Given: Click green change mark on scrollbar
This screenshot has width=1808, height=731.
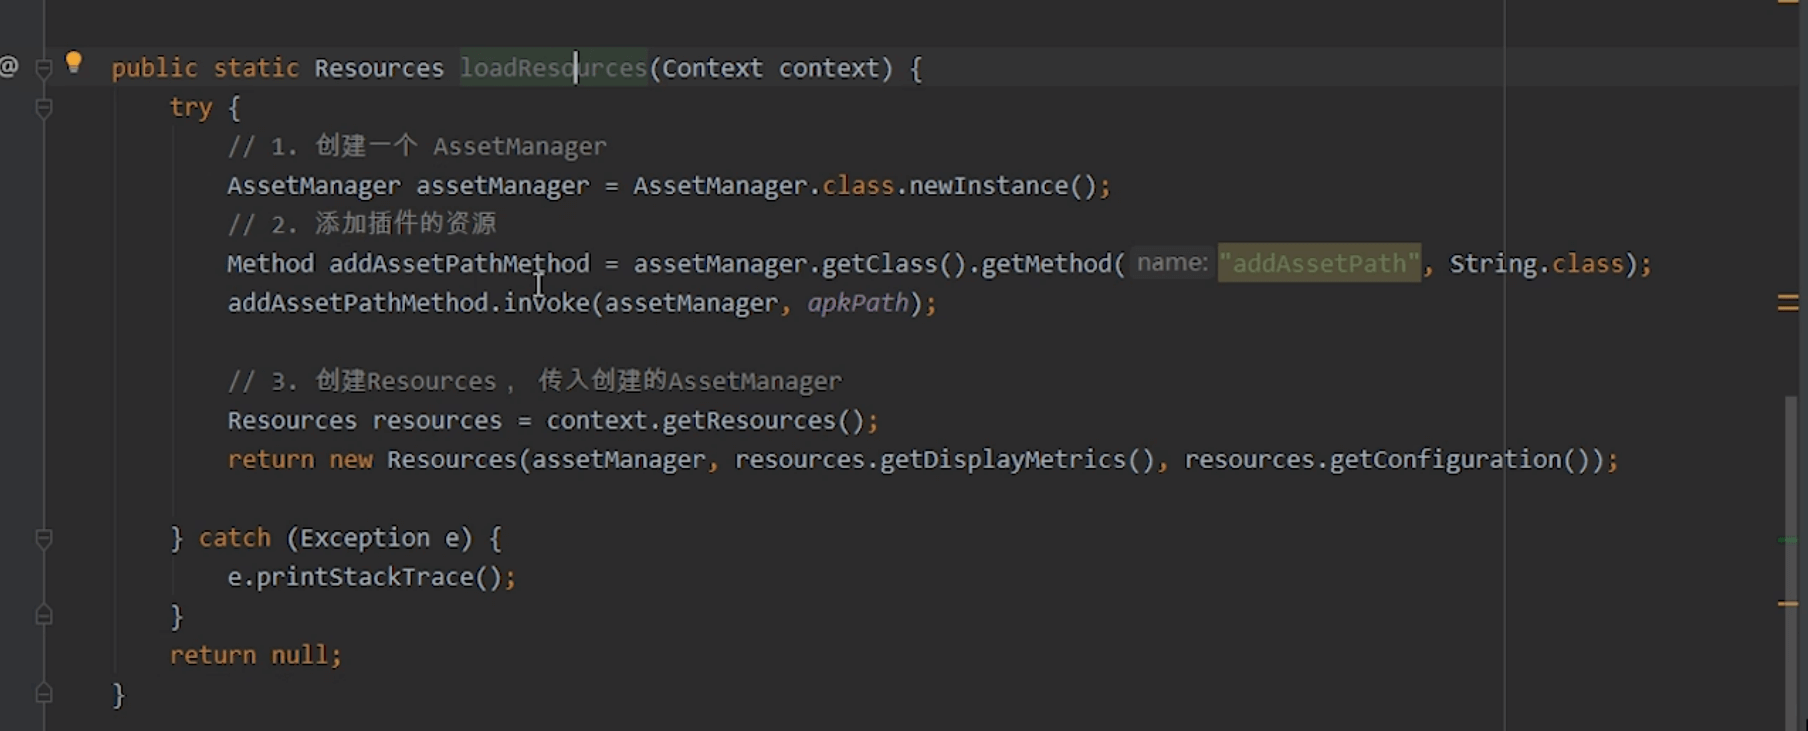Looking at the screenshot, I should [x=1788, y=540].
